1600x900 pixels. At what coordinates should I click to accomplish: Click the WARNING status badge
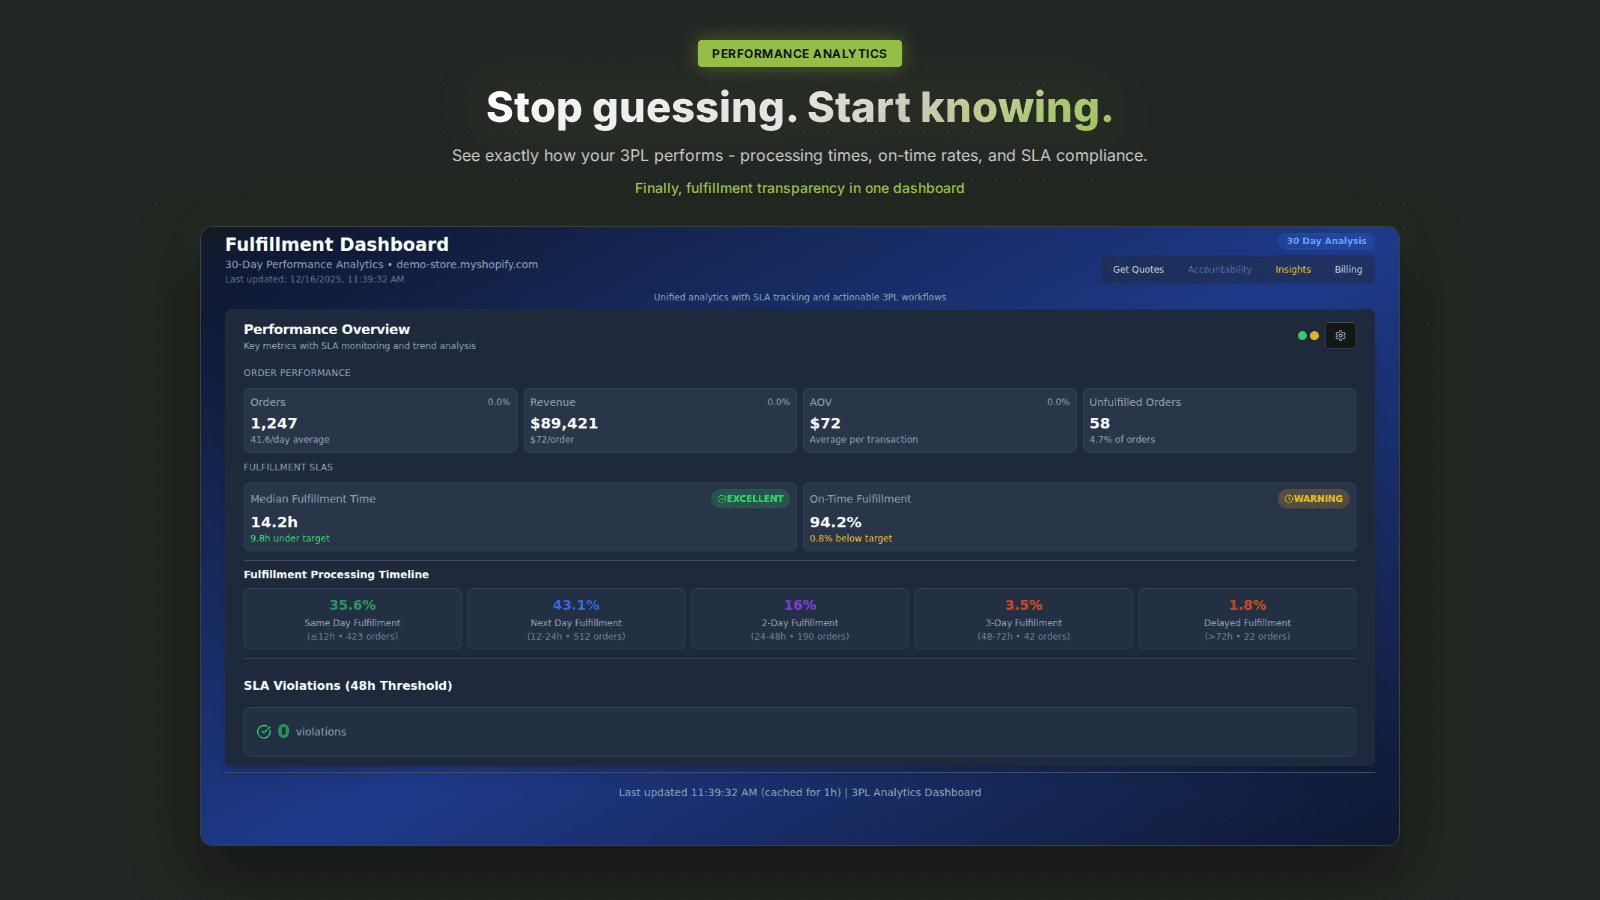1314,499
